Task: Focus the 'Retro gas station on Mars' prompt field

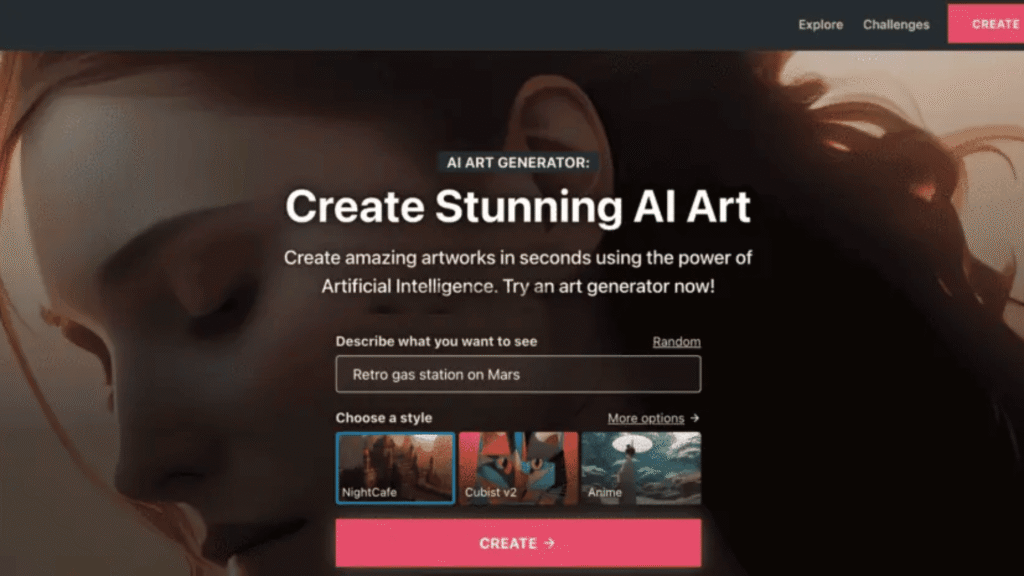Action: (518, 374)
